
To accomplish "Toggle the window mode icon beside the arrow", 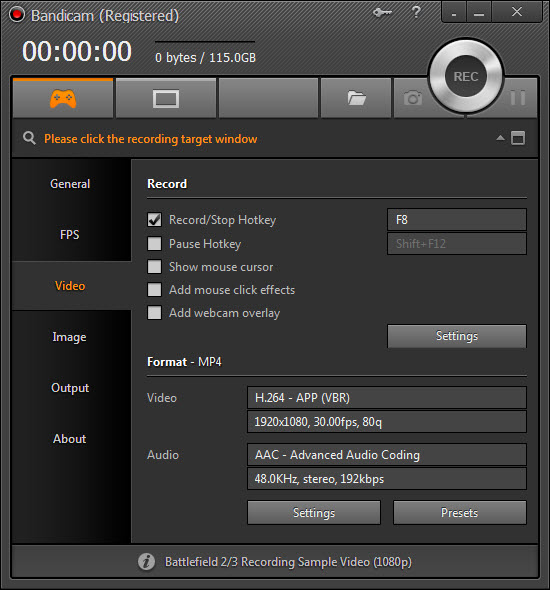I will pyautogui.click(x=518, y=138).
